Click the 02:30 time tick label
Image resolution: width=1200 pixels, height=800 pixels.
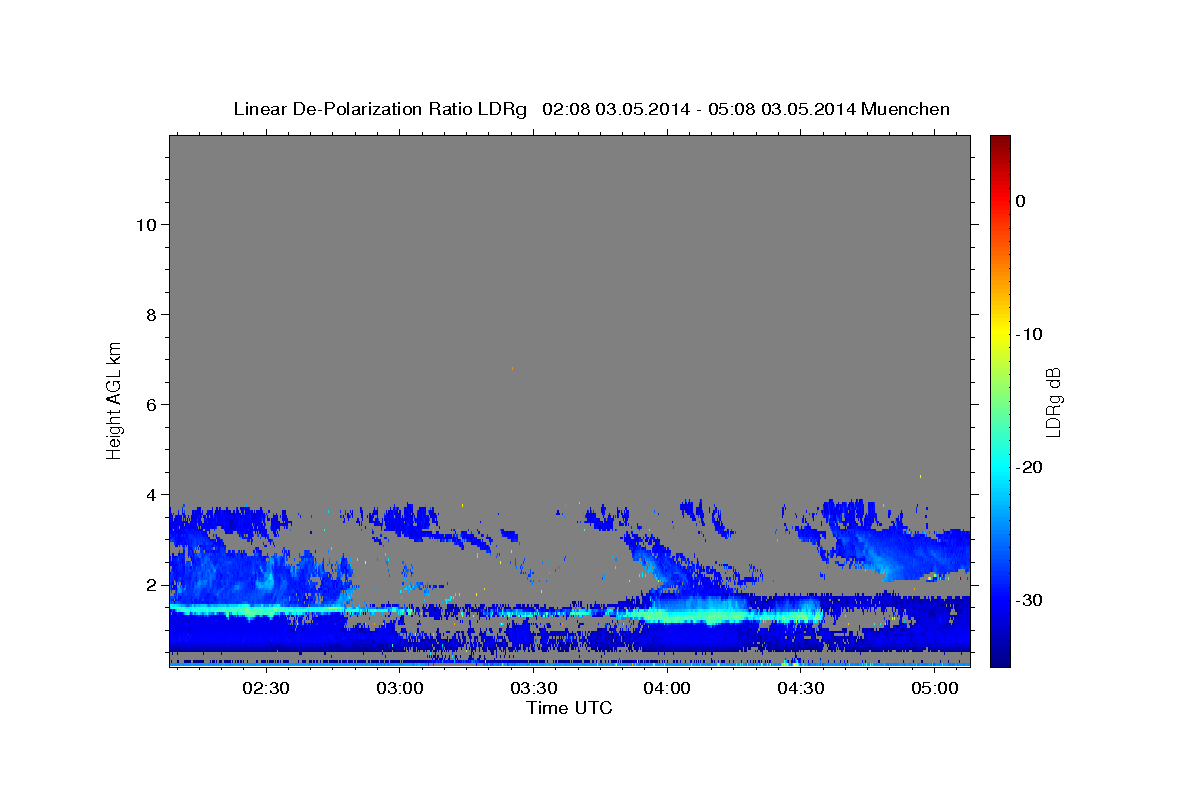tap(267, 688)
